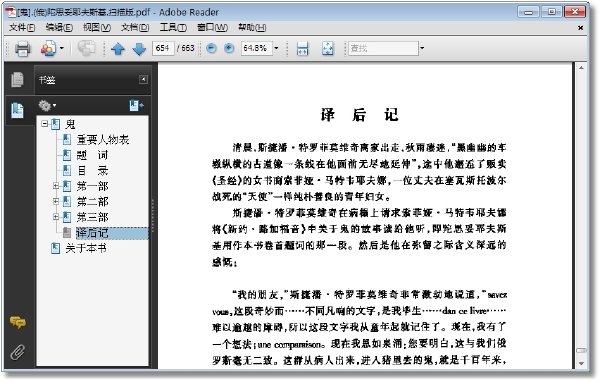Click the vertical scrollbar thumb near bottom
Screen dimensions: 600x382
coord(581,350)
